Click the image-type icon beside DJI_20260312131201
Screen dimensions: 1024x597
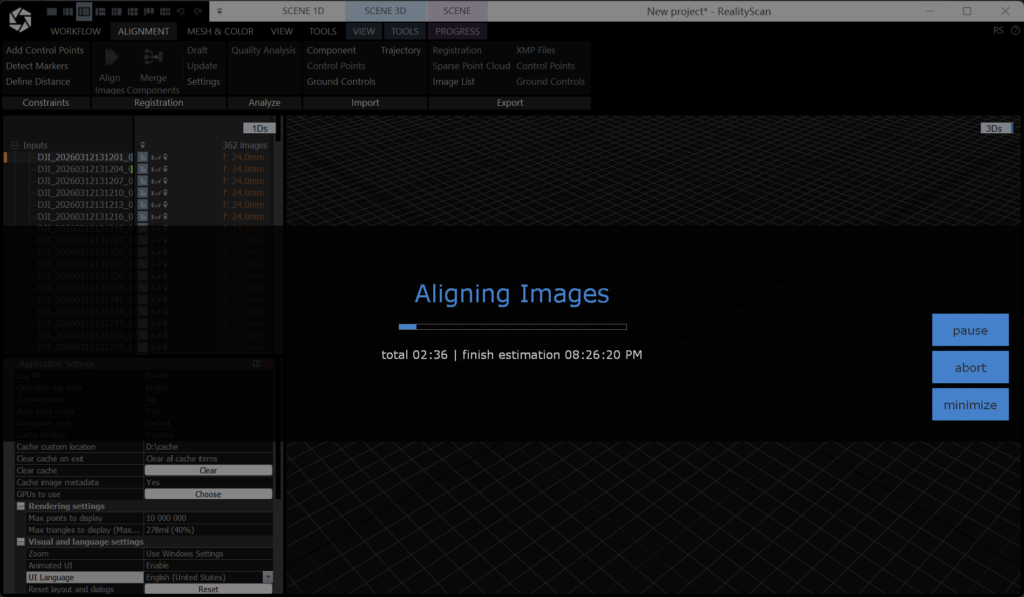point(142,157)
